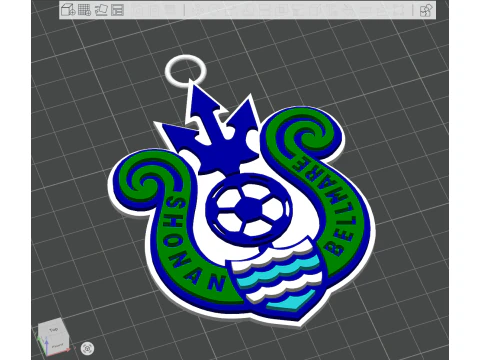Select the Top face of view cube
Screen dimensions: 480x360
[x=53, y=329]
